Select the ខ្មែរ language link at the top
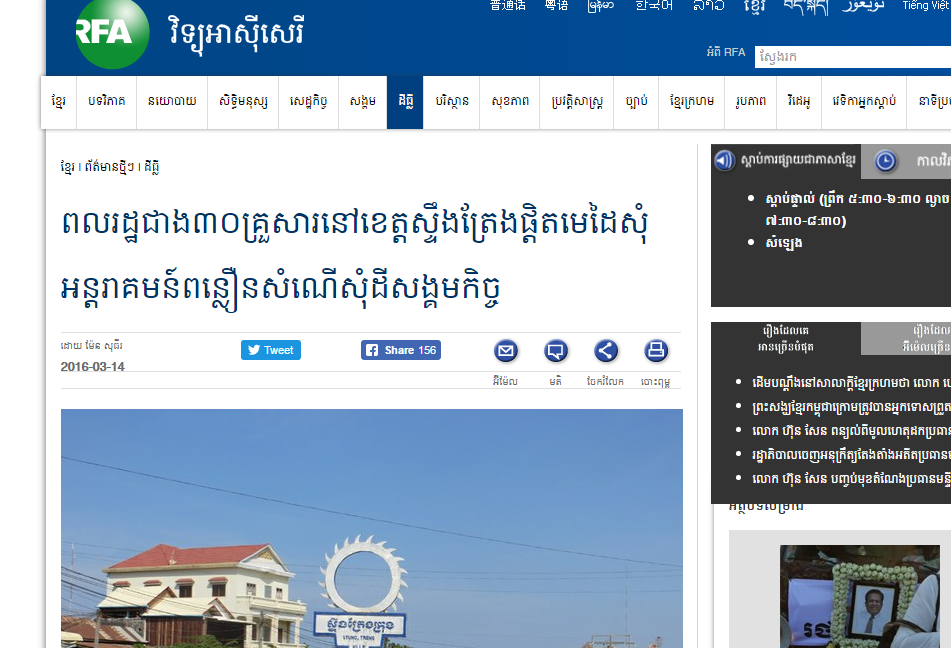The height and width of the screenshot is (648, 951). click(754, 6)
